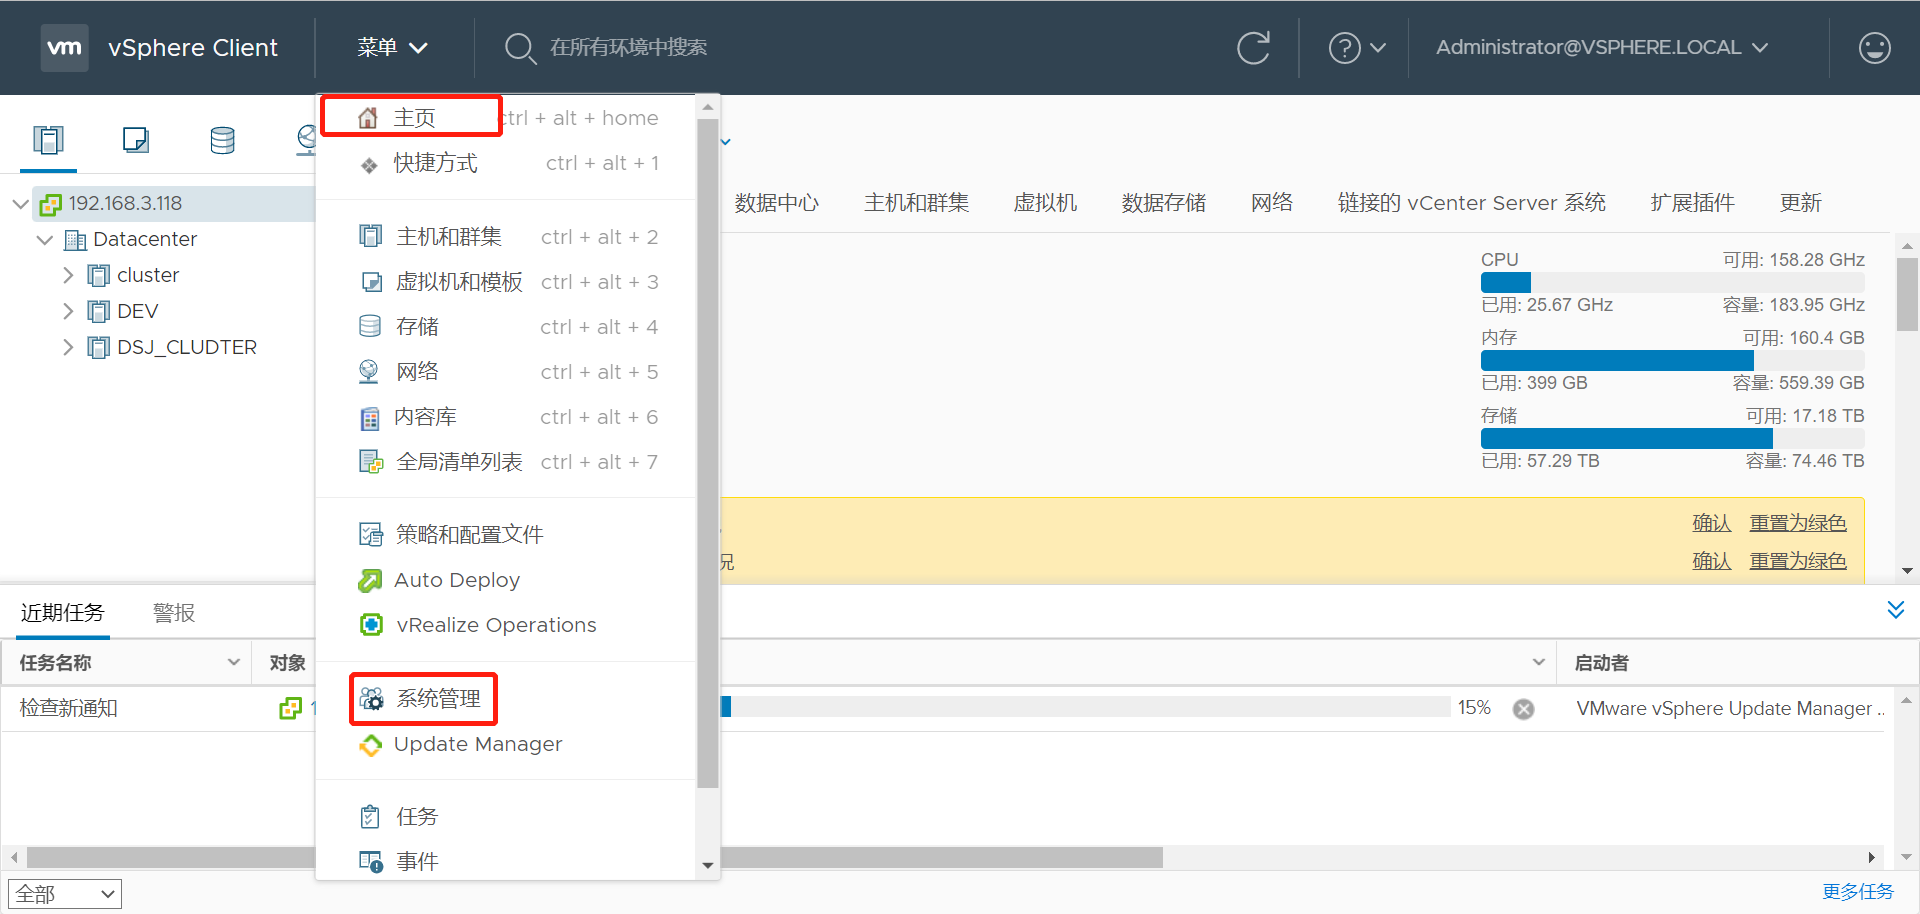This screenshot has width=1920, height=914.
Task: Click the 系统管理 gears icon
Action: (371, 699)
